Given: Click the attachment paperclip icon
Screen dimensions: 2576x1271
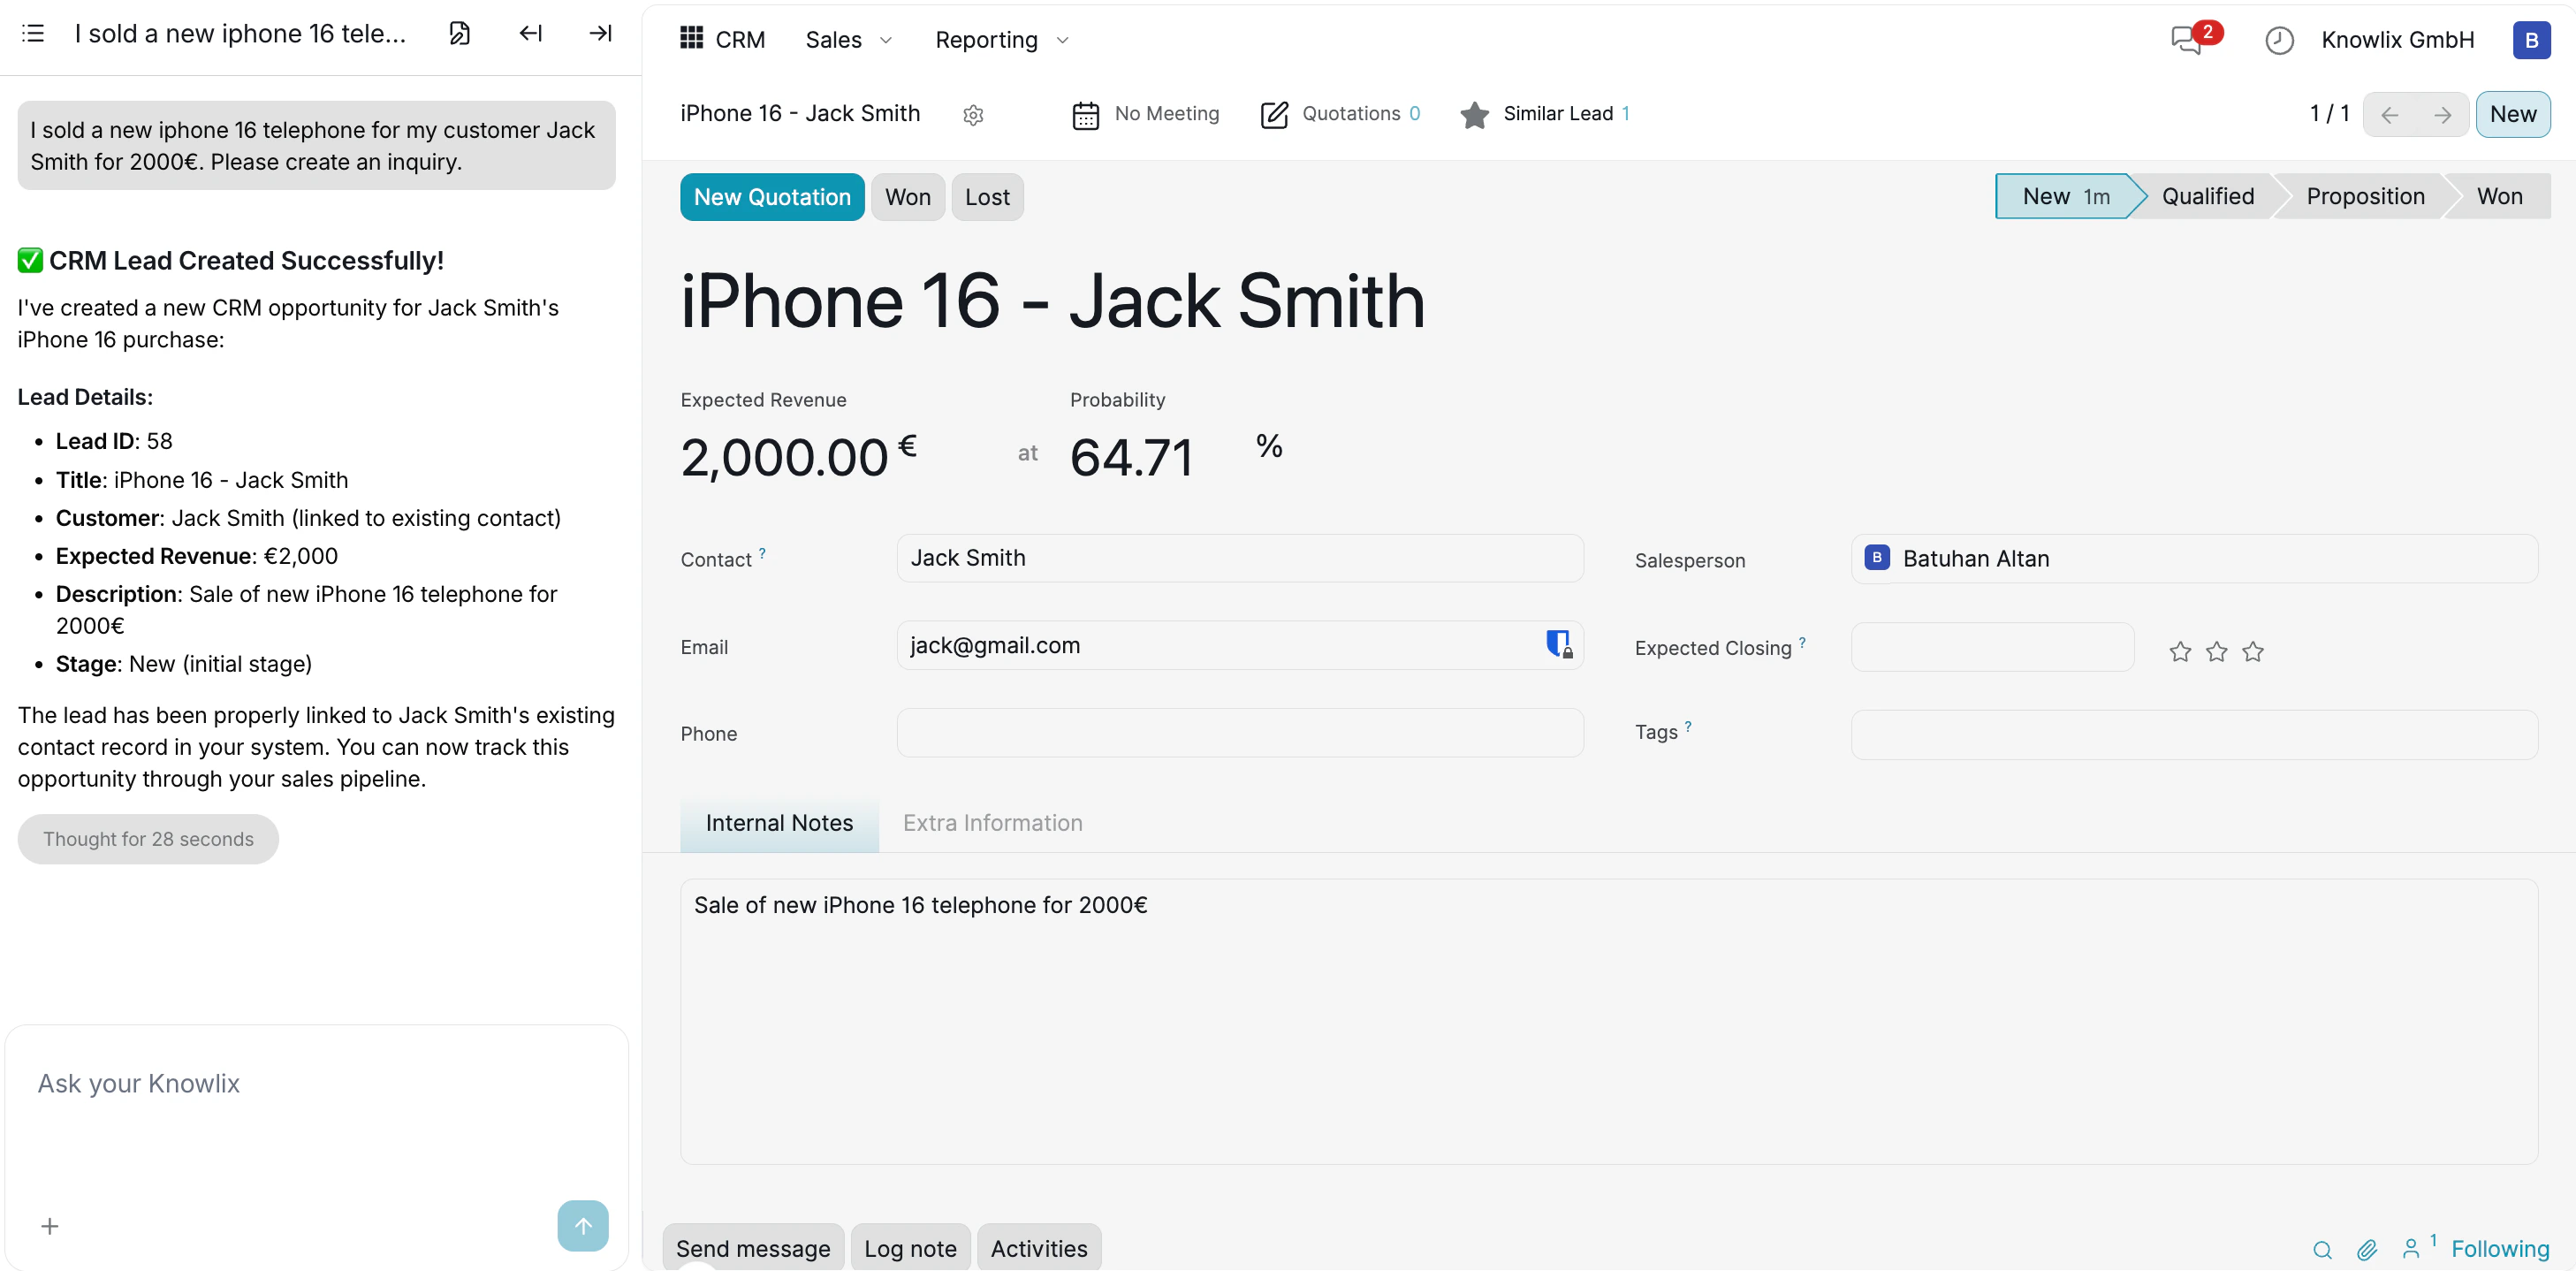Looking at the screenshot, I should coord(2366,1249).
